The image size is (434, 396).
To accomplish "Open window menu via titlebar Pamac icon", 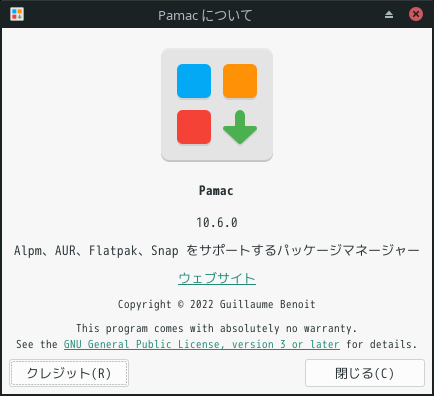I will click(x=17, y=14).
